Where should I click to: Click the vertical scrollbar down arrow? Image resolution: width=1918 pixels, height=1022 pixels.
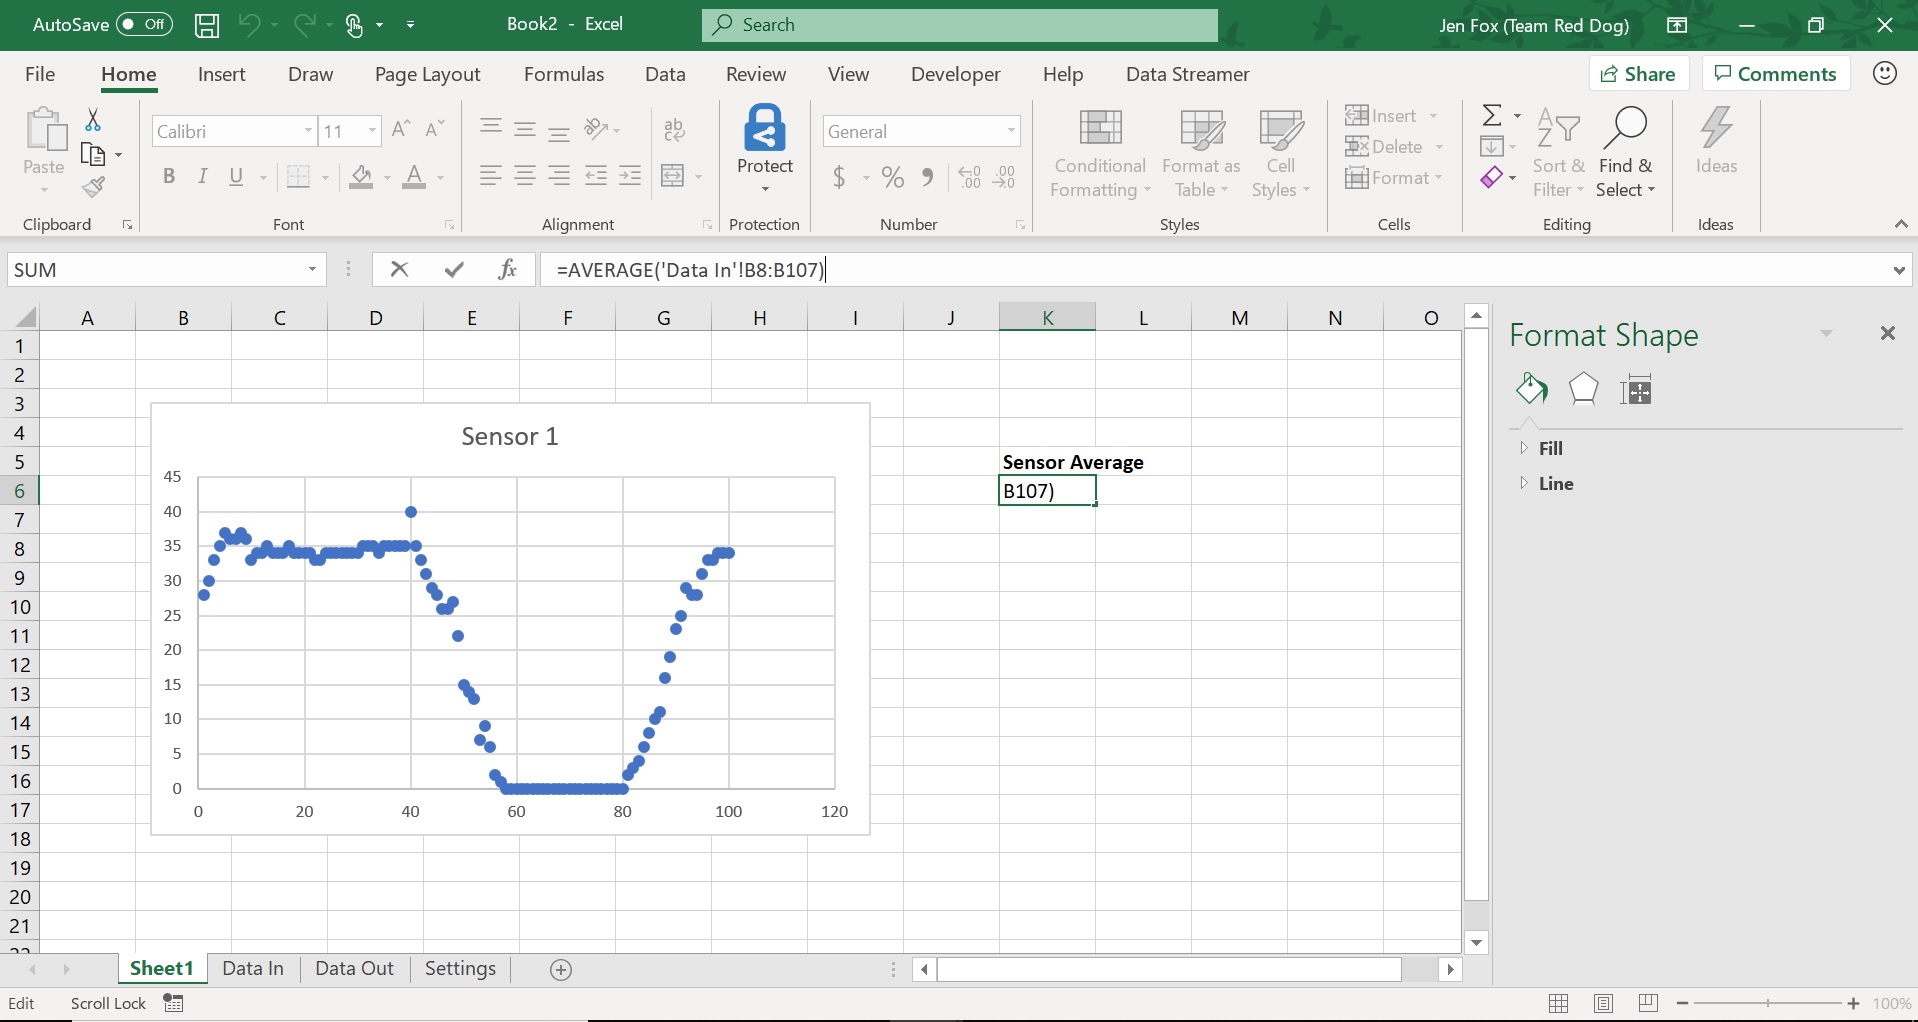(1477, 942)
